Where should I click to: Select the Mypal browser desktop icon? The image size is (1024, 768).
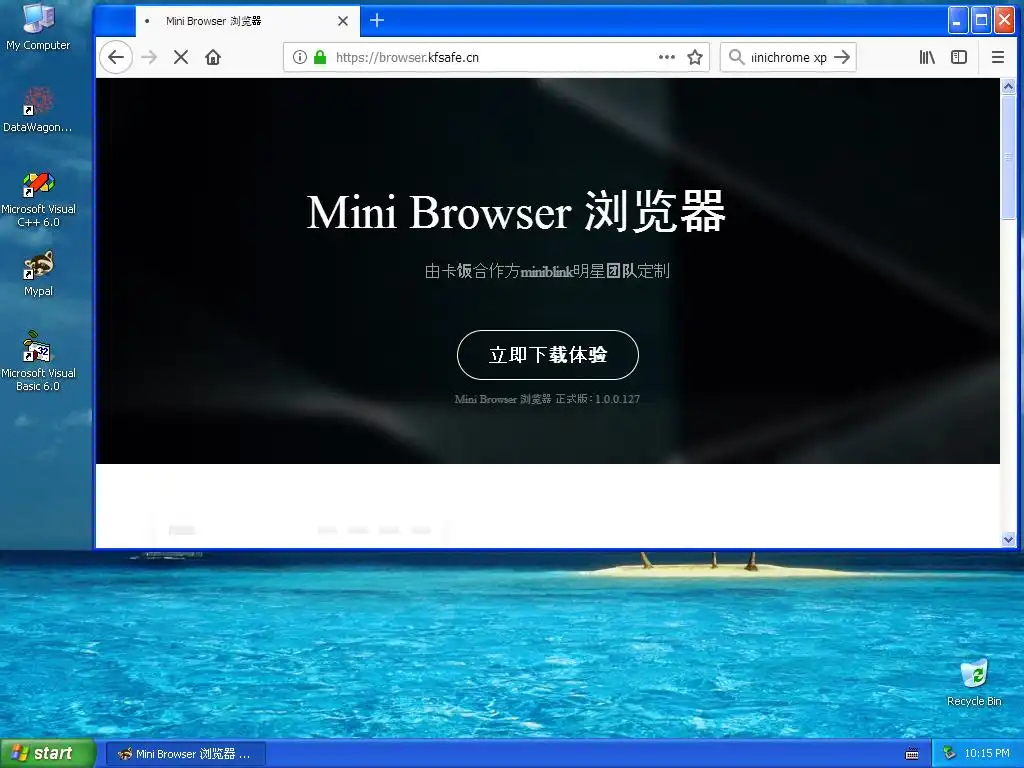(39, 273)
